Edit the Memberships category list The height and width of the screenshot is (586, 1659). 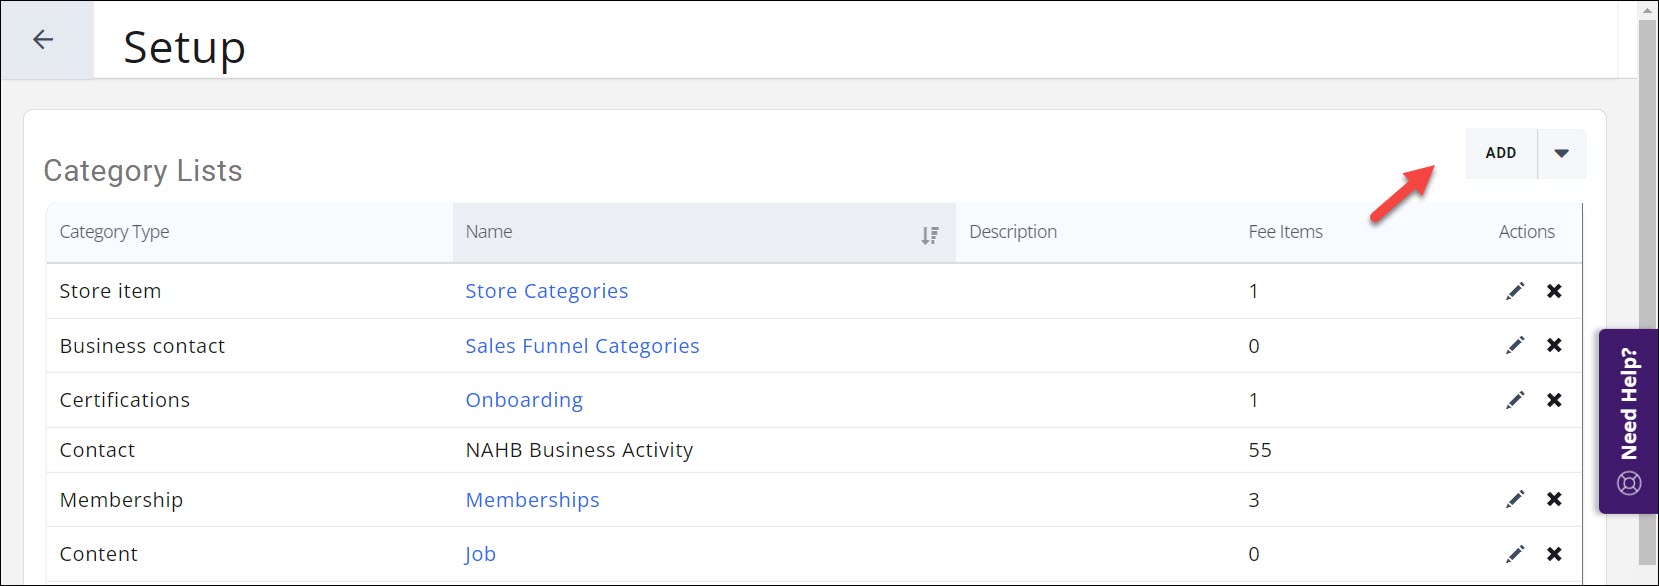coord(1515,499)
